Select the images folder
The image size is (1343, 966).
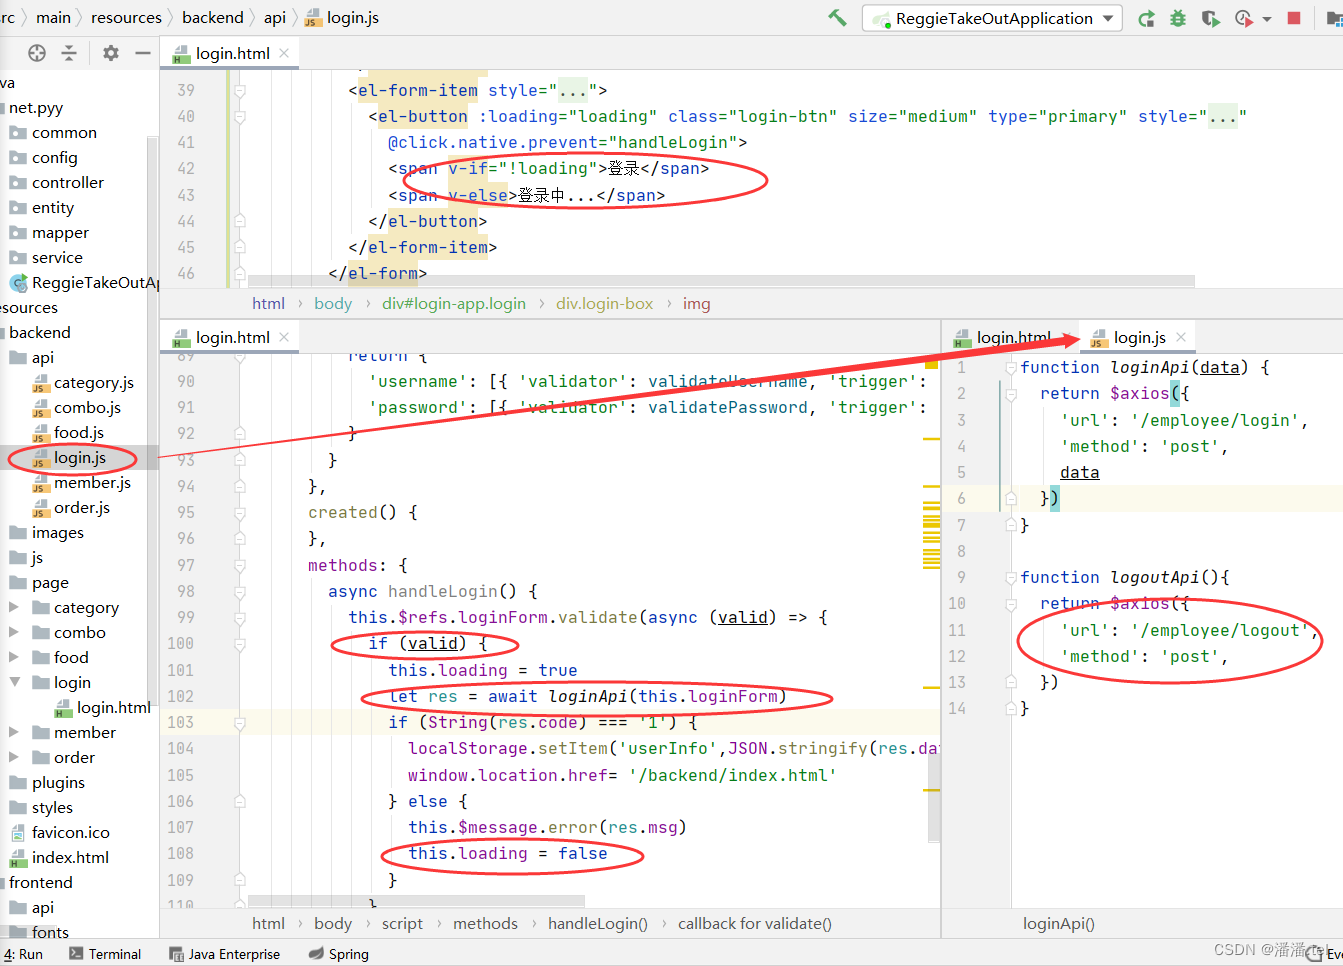(x=47, y=533)
